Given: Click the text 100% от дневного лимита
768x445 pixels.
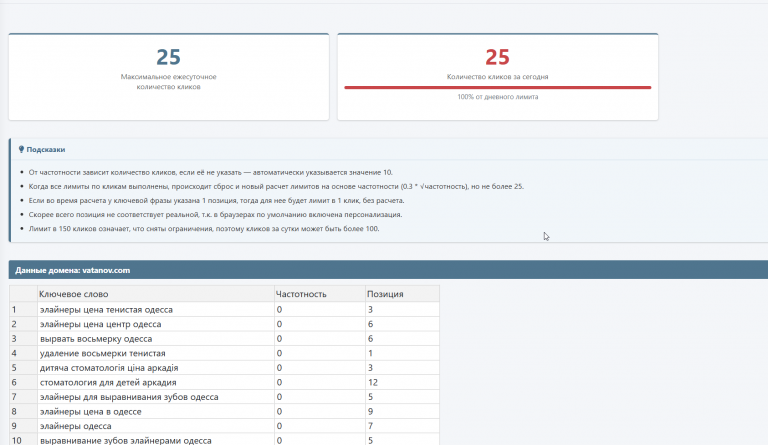Looking at the screenshot, I should (x=498, y=97).
